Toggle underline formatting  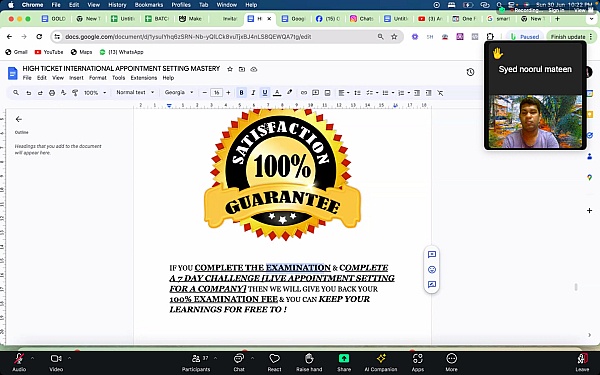(265, 93)
